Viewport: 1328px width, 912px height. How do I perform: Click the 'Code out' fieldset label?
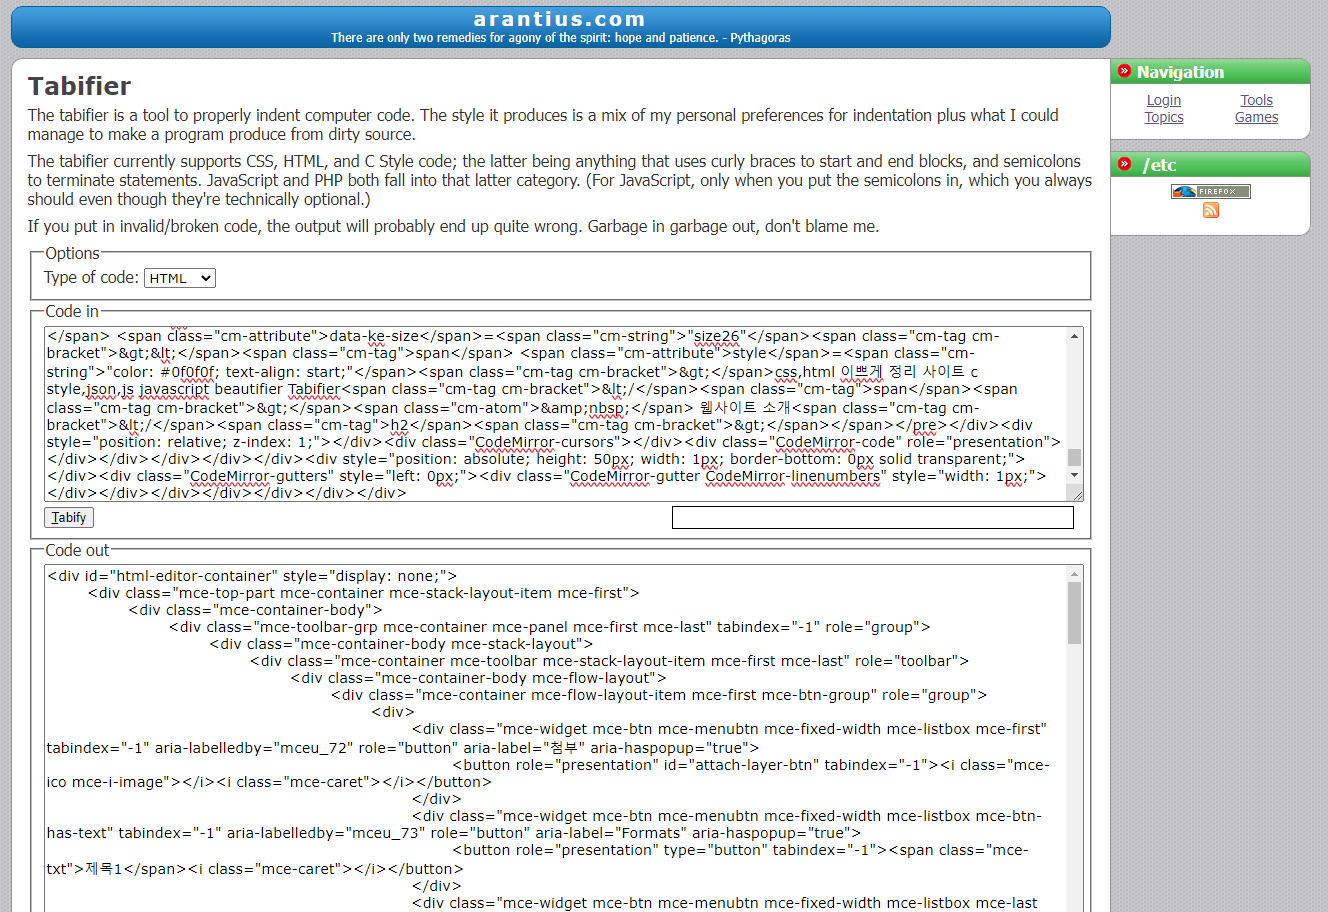tap(77, 550)
